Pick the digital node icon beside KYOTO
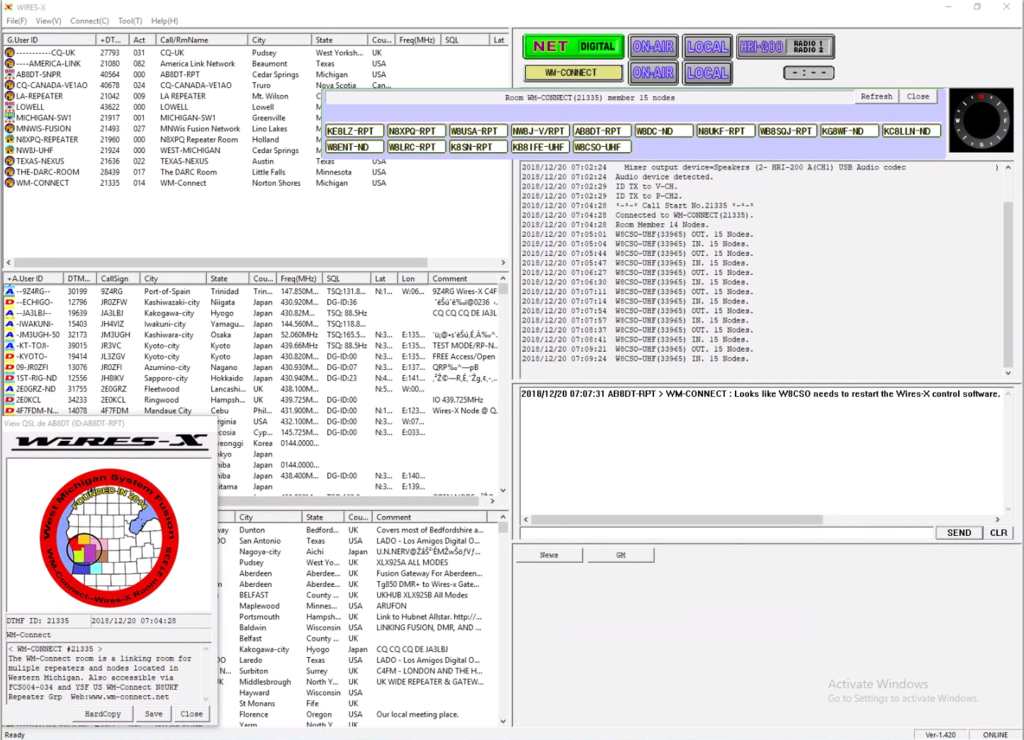 [x=10, y=357]
